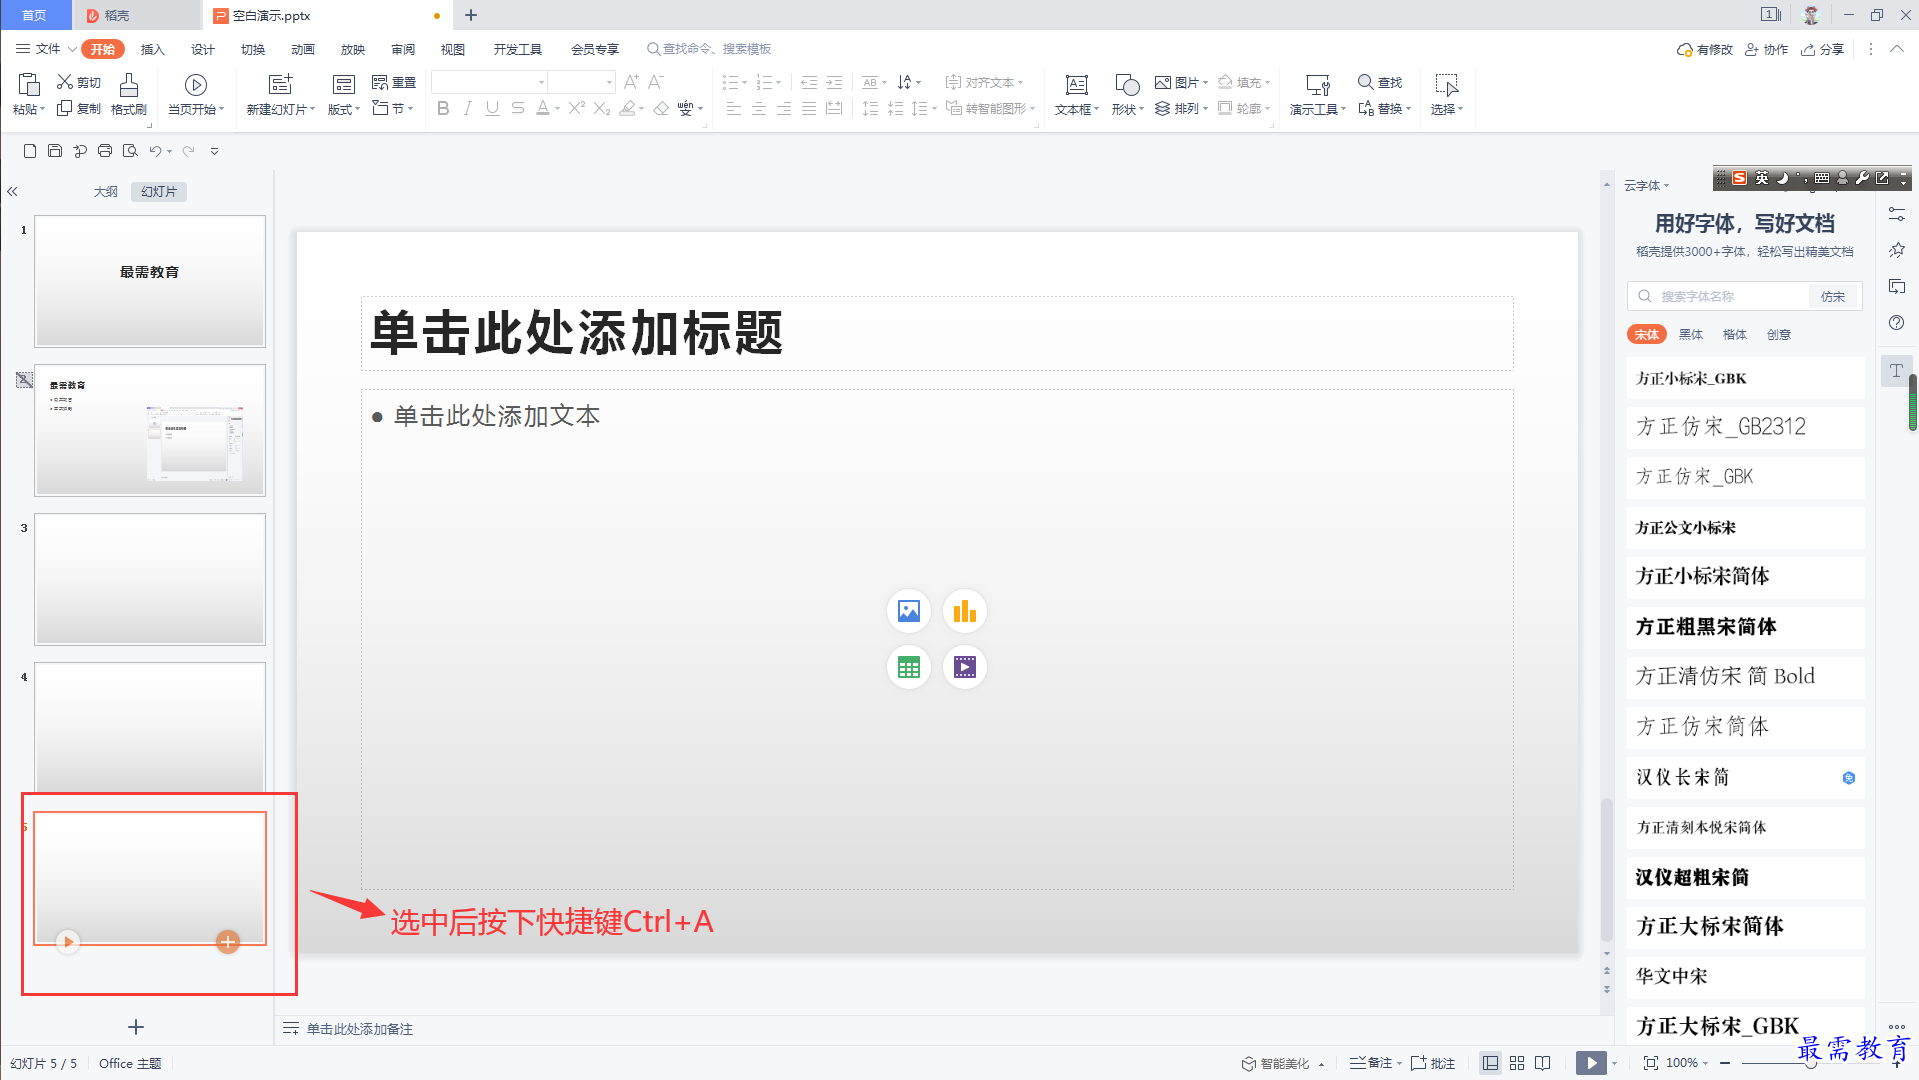The width and height of the screenshot is (1919, 1080).
Task: Open the Review (审阅) ribbon tab
Action: pyautogui.click(x=402, y=49)
